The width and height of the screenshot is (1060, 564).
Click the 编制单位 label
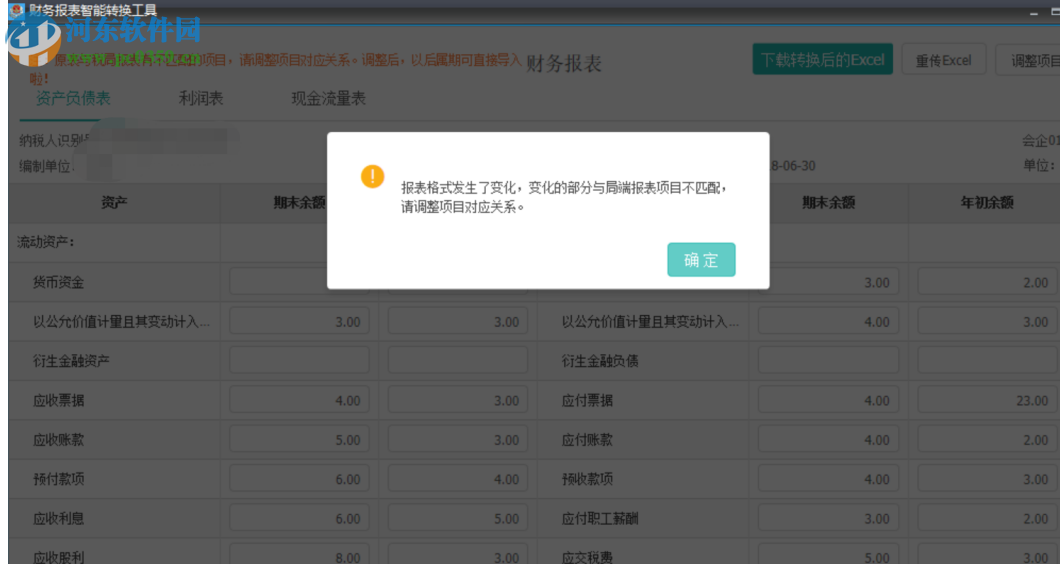pos(46,166)
